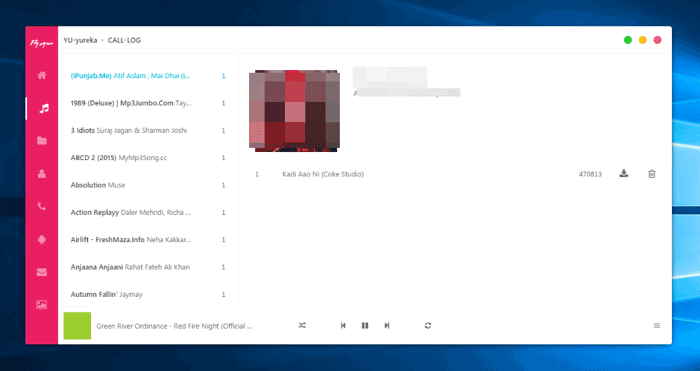Select the Autumn Fallin' Jaymay album

tap(148, 294)
